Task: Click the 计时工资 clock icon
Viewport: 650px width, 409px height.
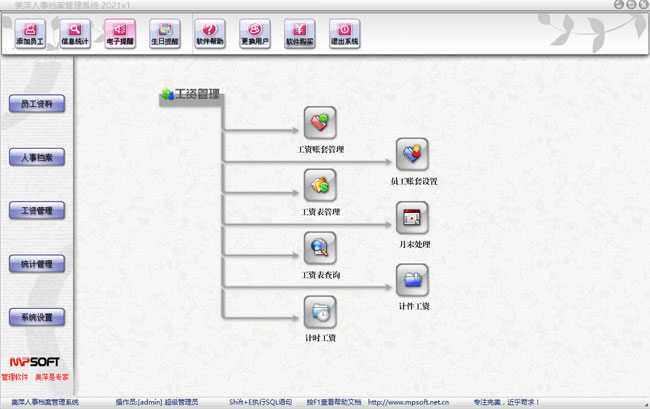Action: (320, 311)
